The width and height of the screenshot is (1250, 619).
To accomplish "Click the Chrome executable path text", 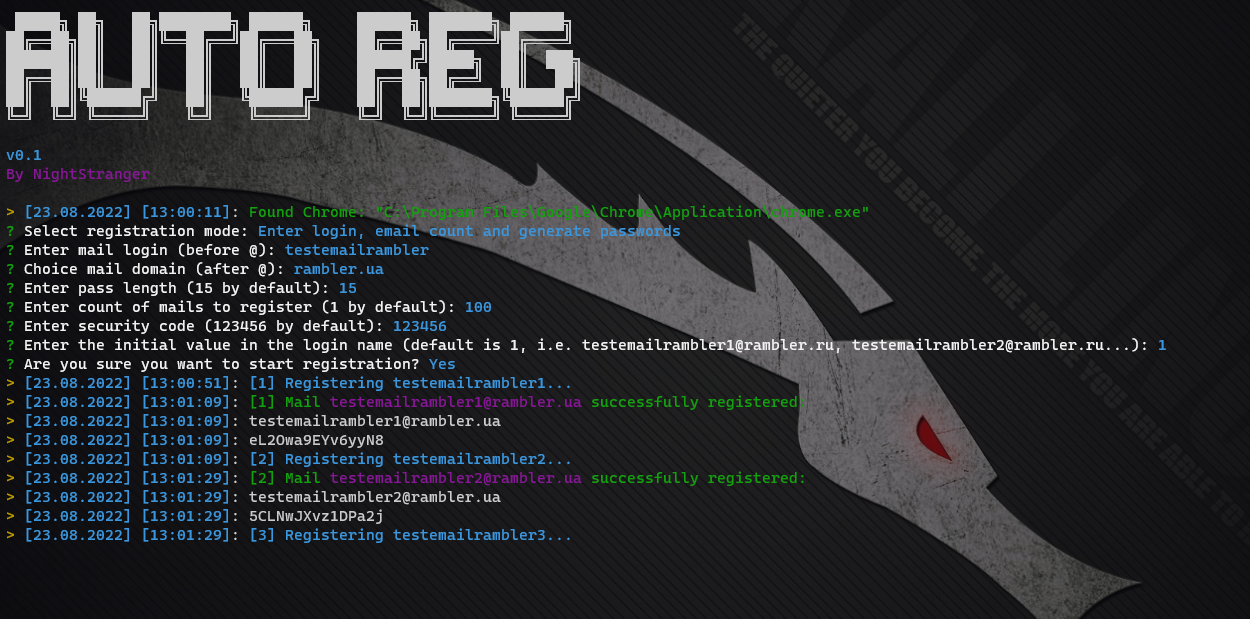I will point(622,212).
